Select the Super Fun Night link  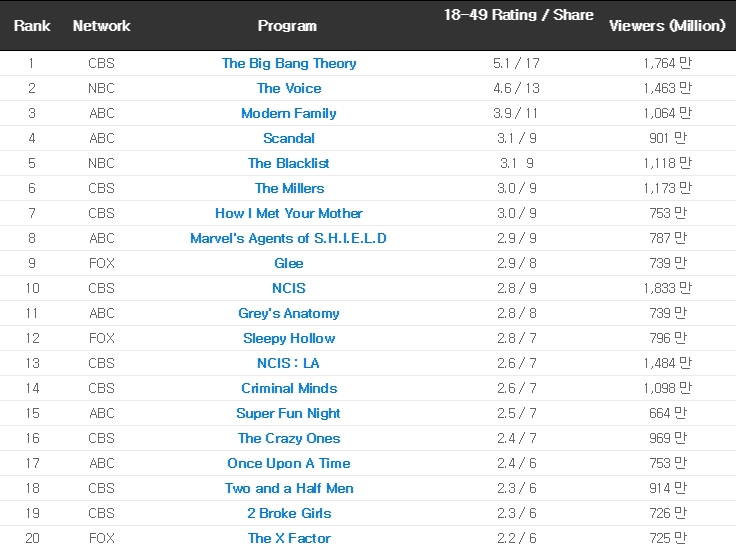289,413
